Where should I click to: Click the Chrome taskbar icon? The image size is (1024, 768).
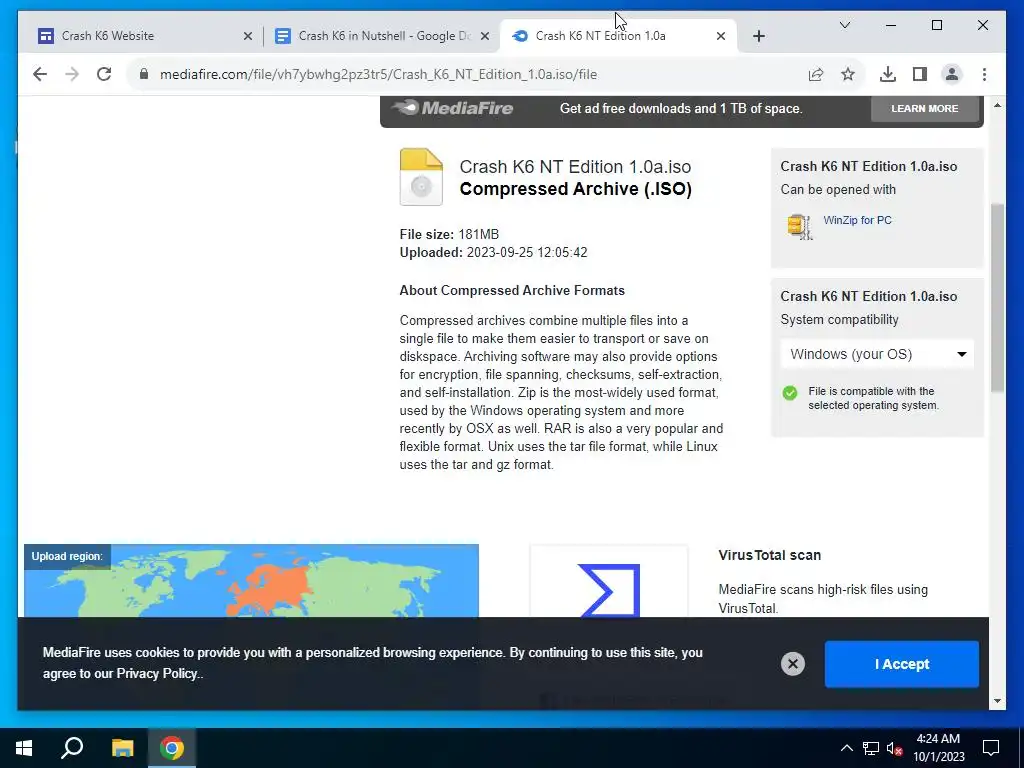tap(172, 748)
